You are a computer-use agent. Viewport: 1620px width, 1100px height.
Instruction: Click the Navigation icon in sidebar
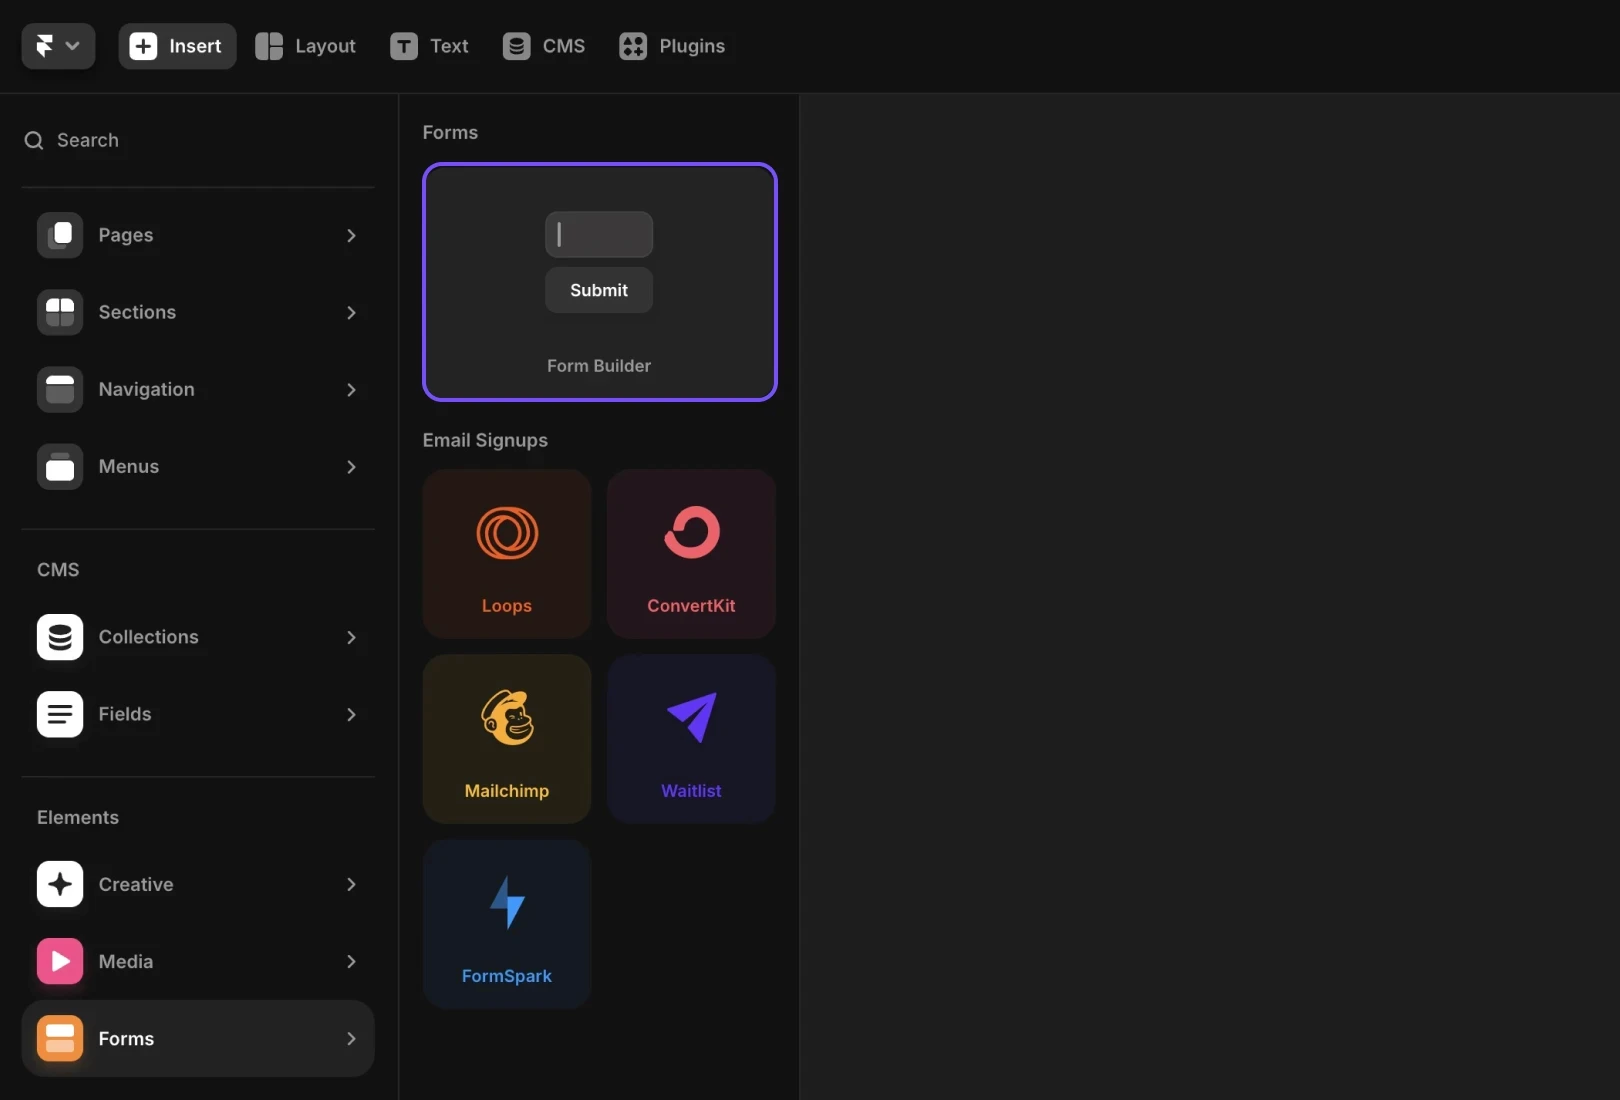coord(60,389)
